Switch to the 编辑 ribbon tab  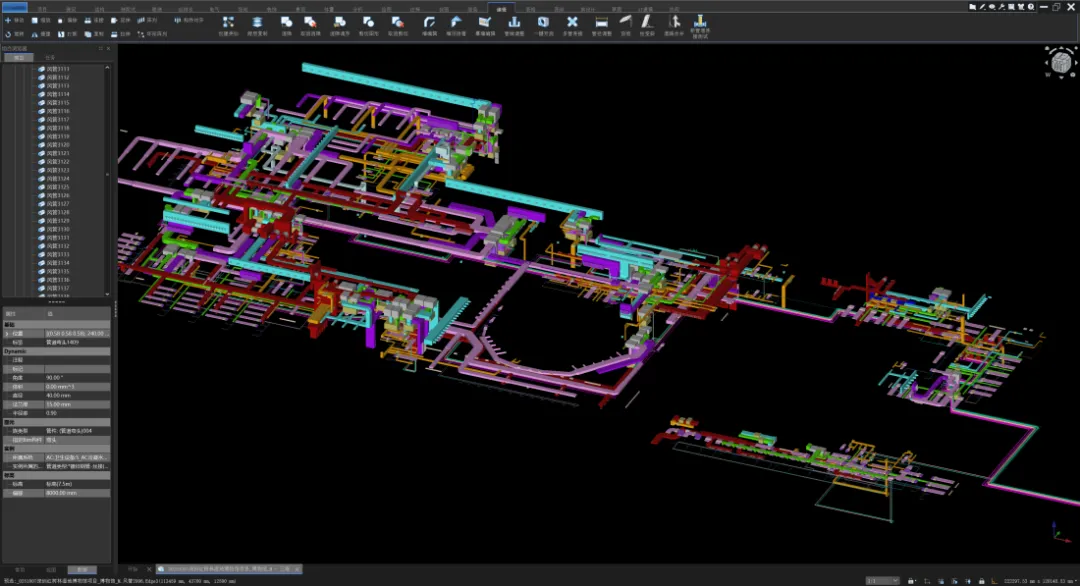(x=500, y=7)
